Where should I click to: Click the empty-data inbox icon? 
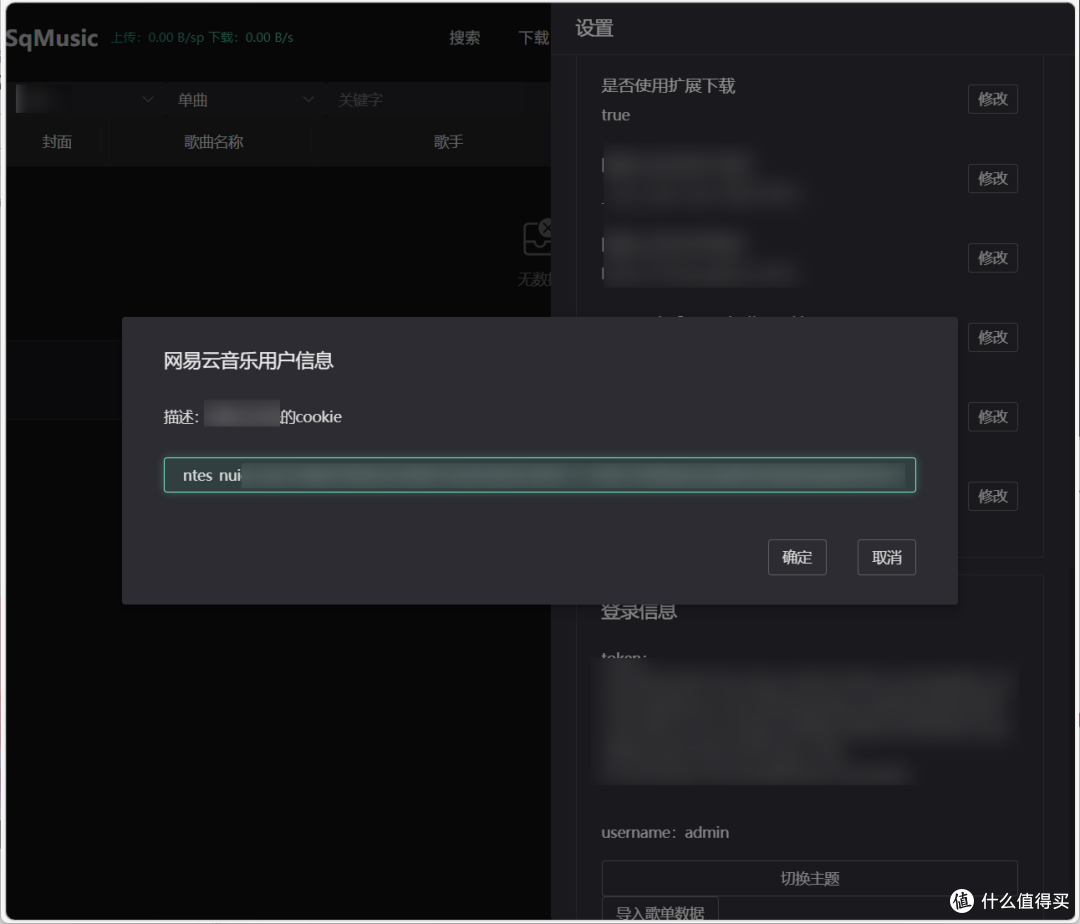(537, 238)
